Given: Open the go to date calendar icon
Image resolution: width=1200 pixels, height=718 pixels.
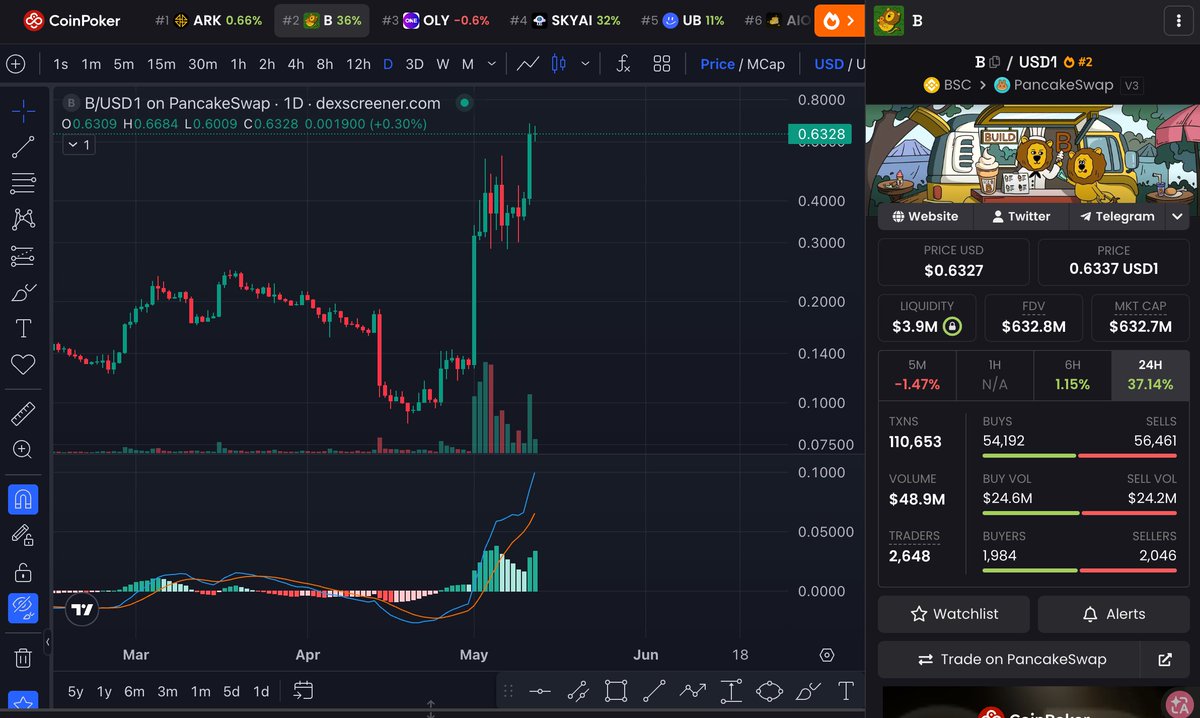Looking at the screenshot, I should [x=304, y=691].
